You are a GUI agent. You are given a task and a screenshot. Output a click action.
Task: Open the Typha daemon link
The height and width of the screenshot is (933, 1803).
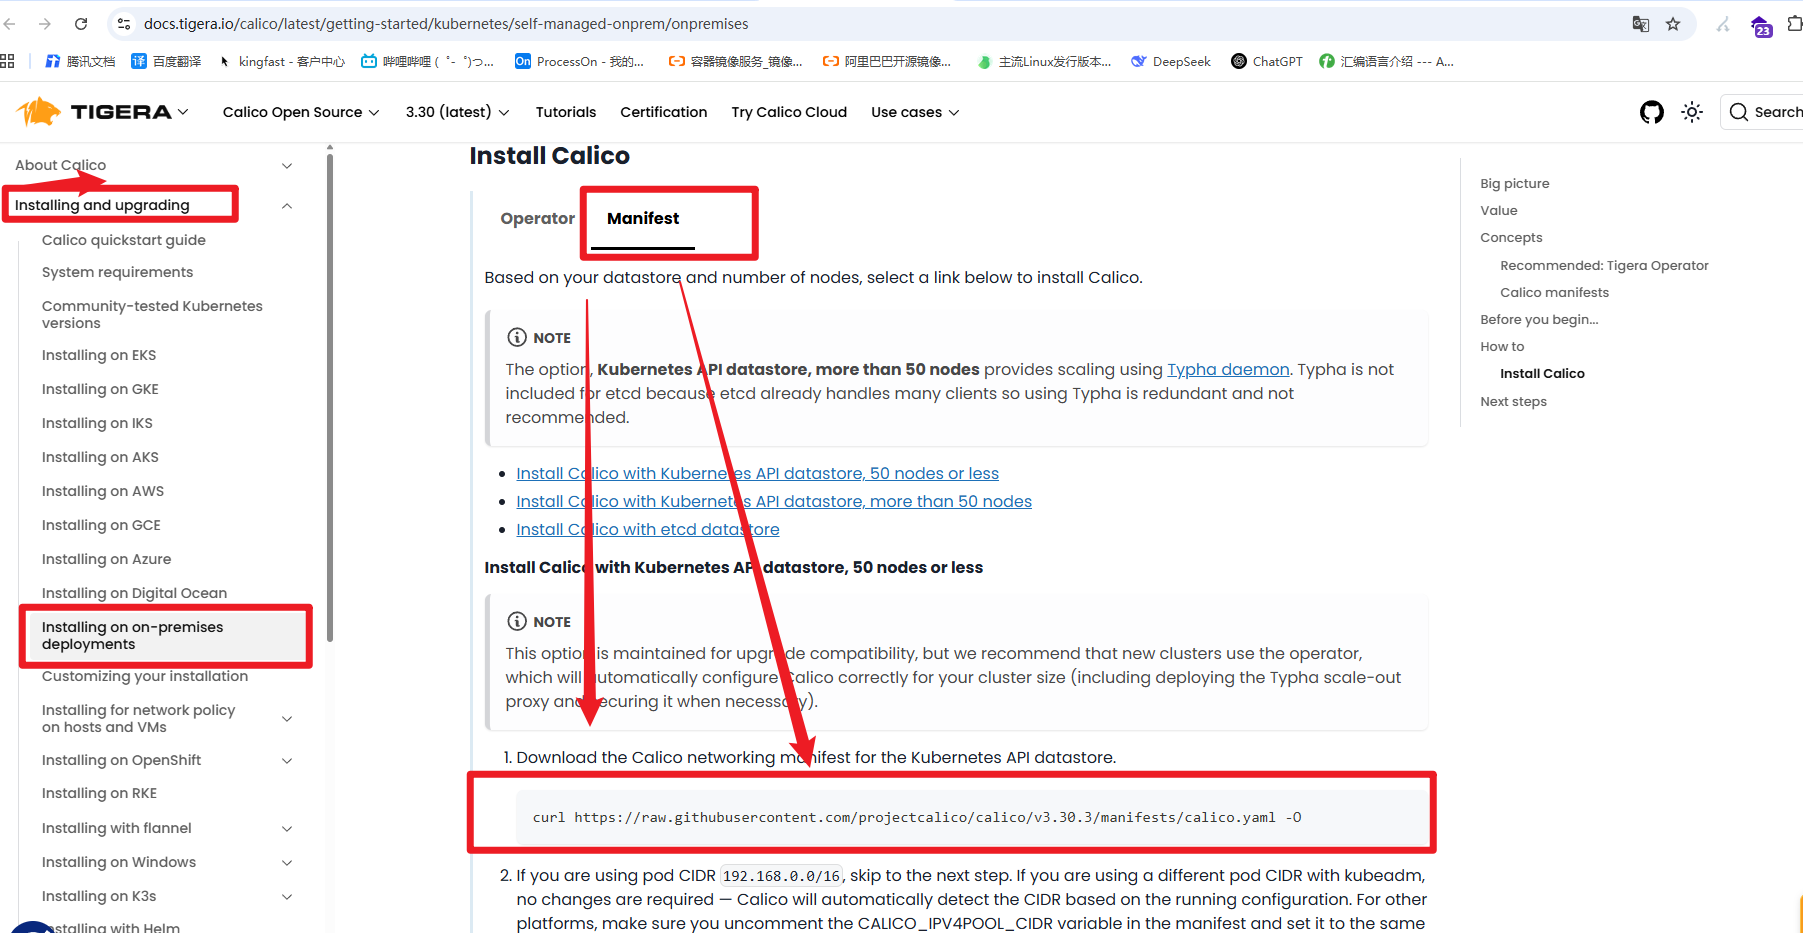[x=1228, y=369]
